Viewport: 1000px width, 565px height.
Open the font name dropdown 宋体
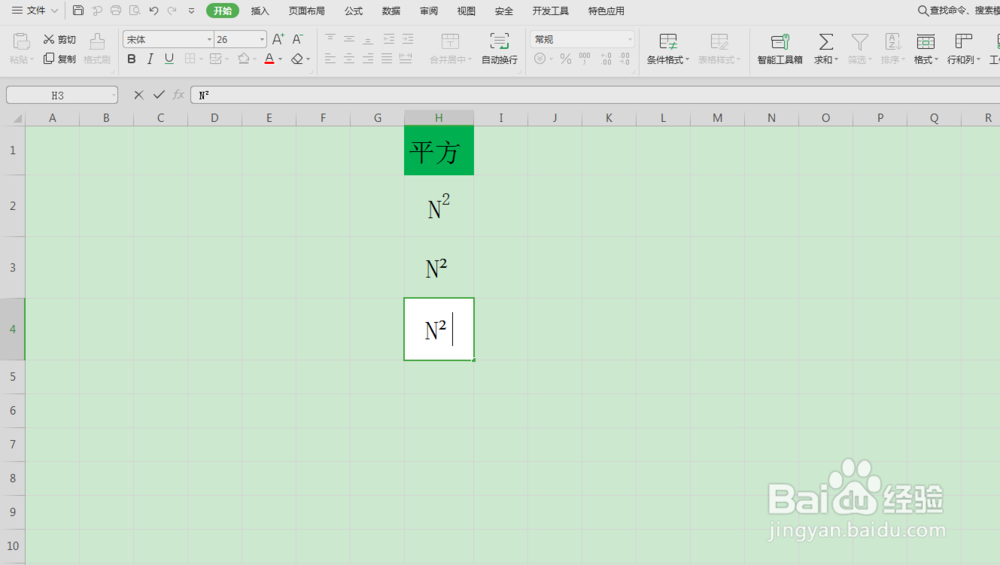(209, 40)
